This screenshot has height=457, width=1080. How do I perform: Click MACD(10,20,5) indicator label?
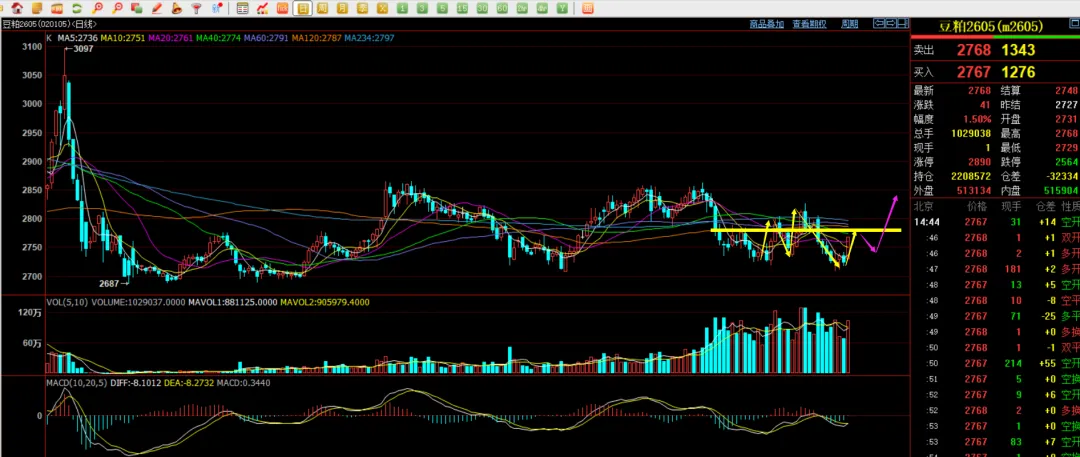click(x=76, y=383)
